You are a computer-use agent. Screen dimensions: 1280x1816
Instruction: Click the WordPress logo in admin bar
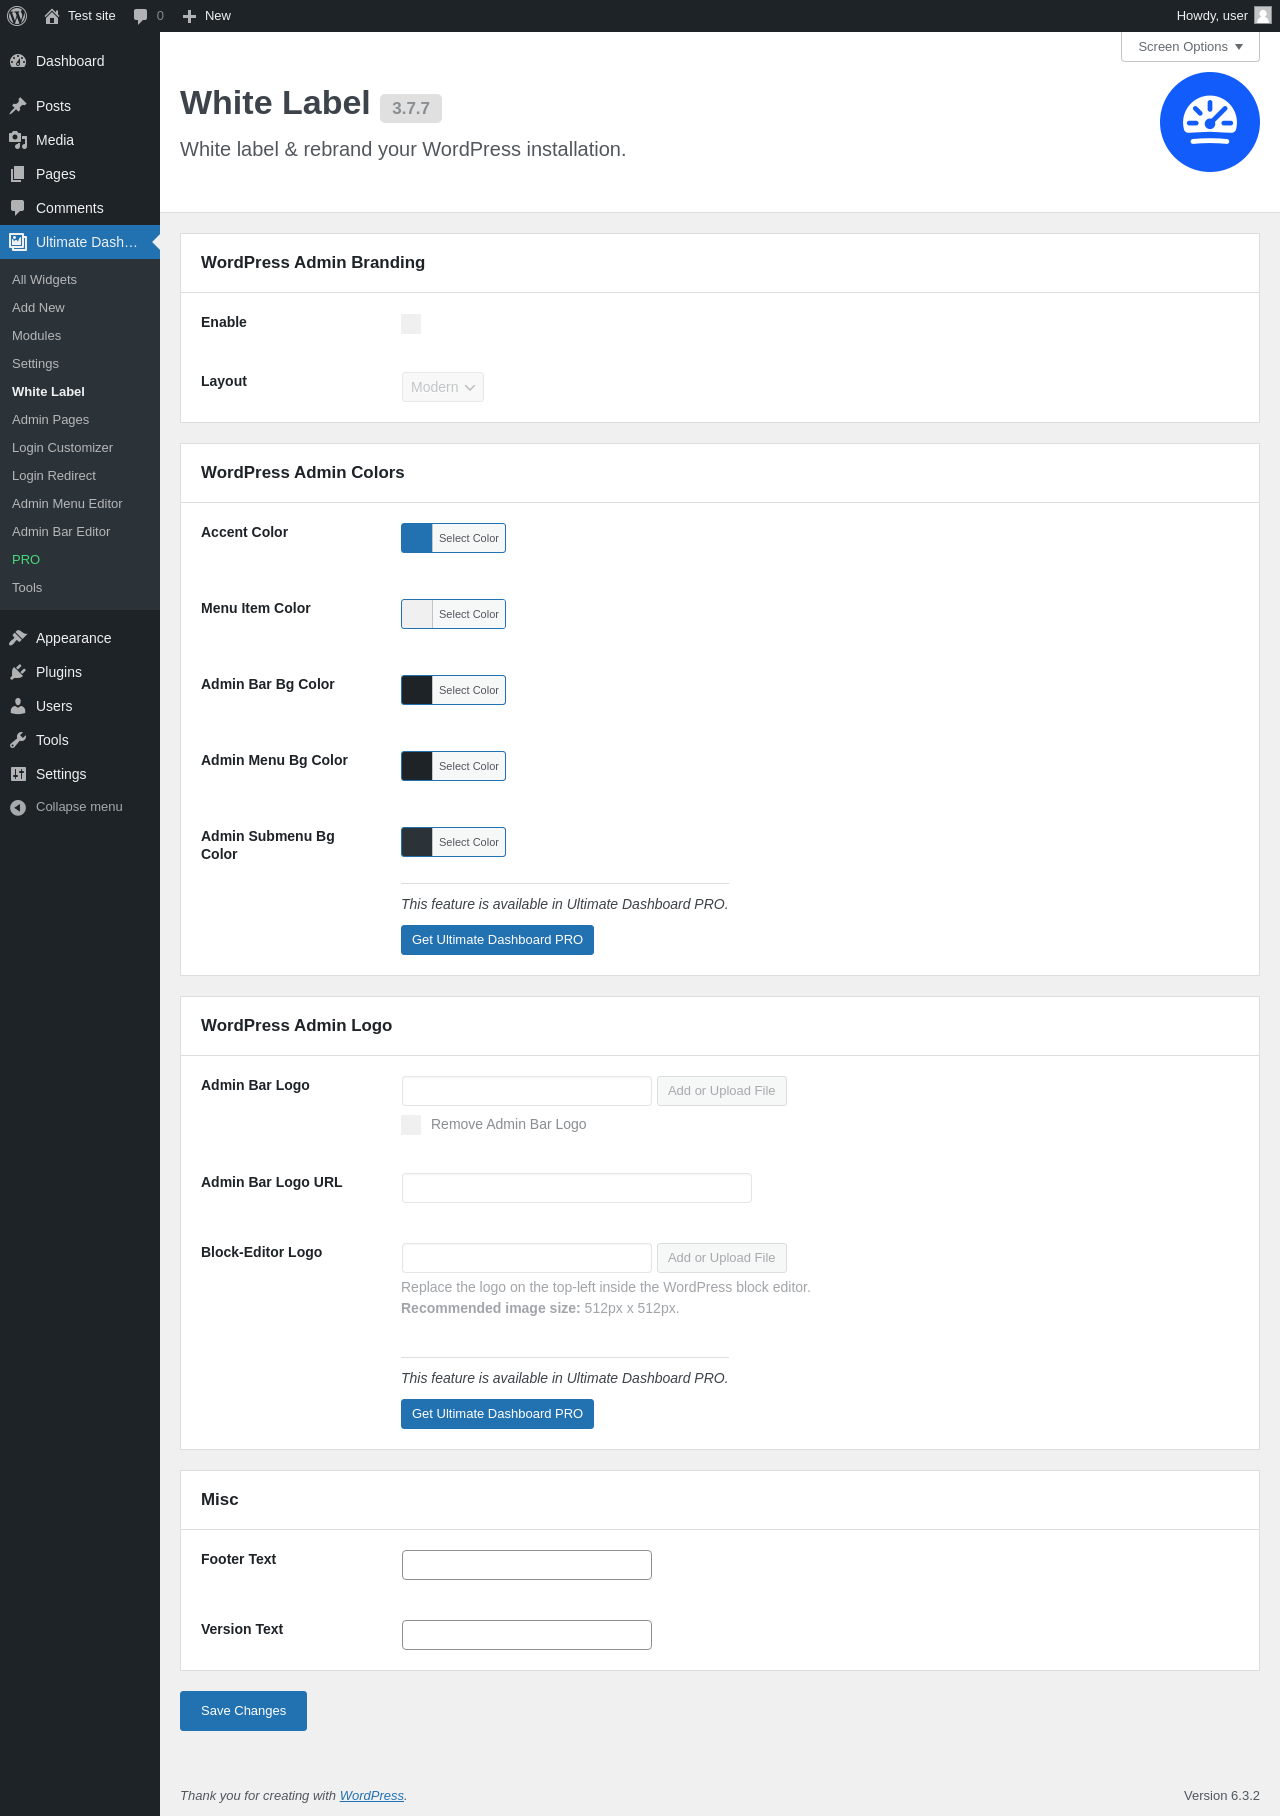pyautogui.click(x=17, y=16)
